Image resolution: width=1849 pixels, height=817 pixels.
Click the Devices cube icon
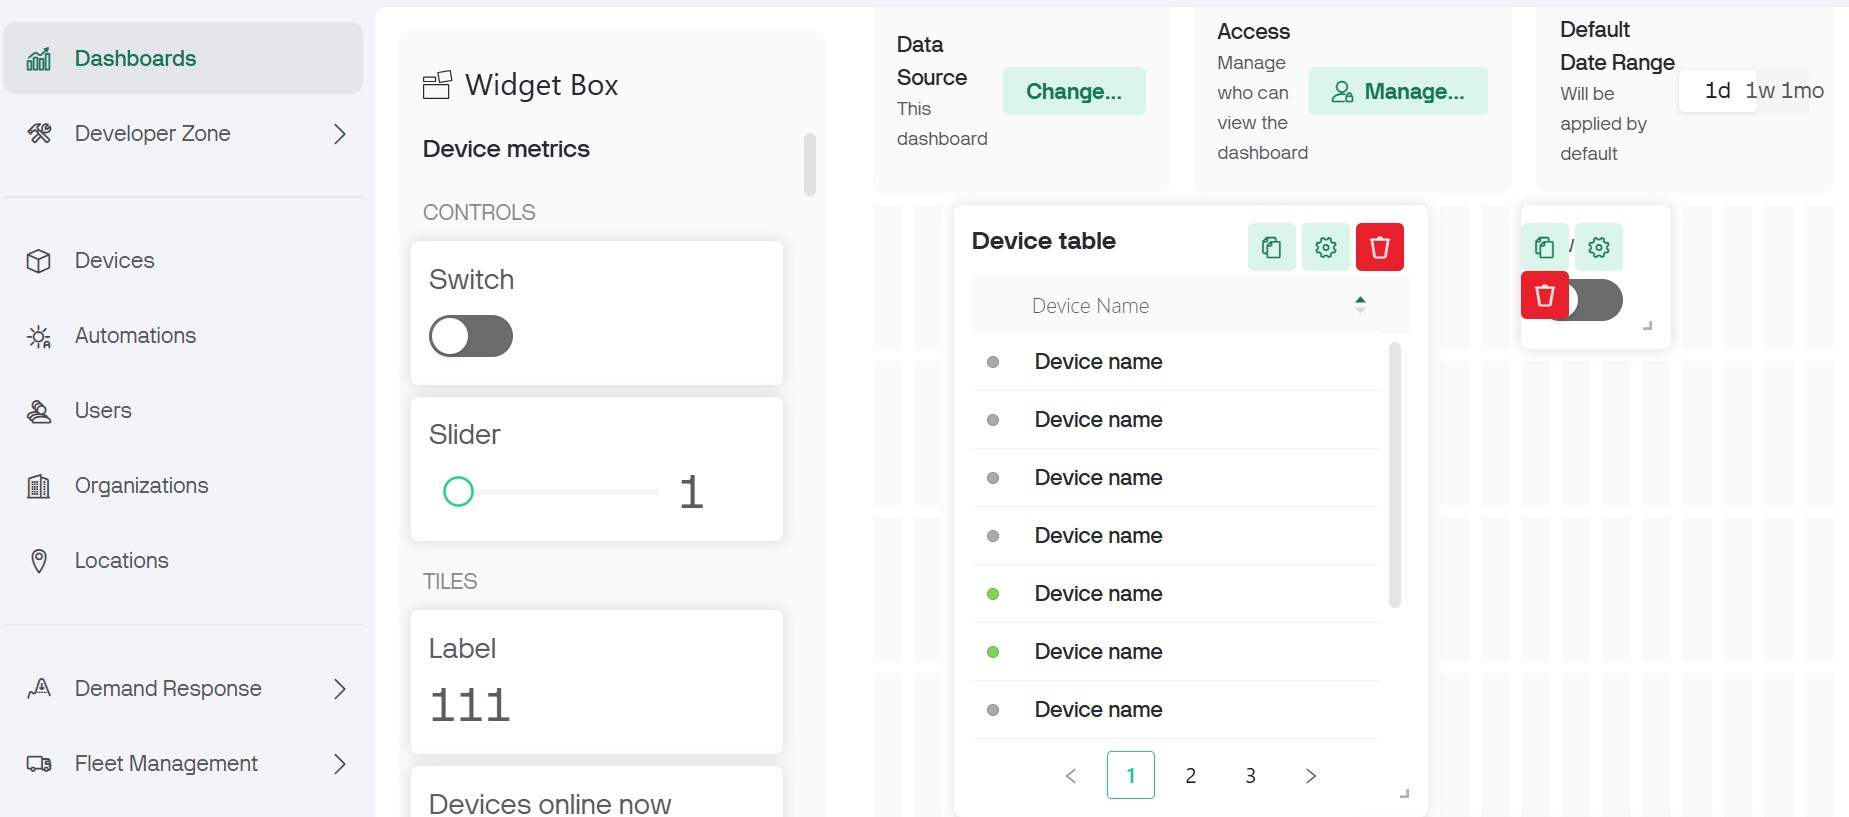pyautogui.click(x=39, y=261)
